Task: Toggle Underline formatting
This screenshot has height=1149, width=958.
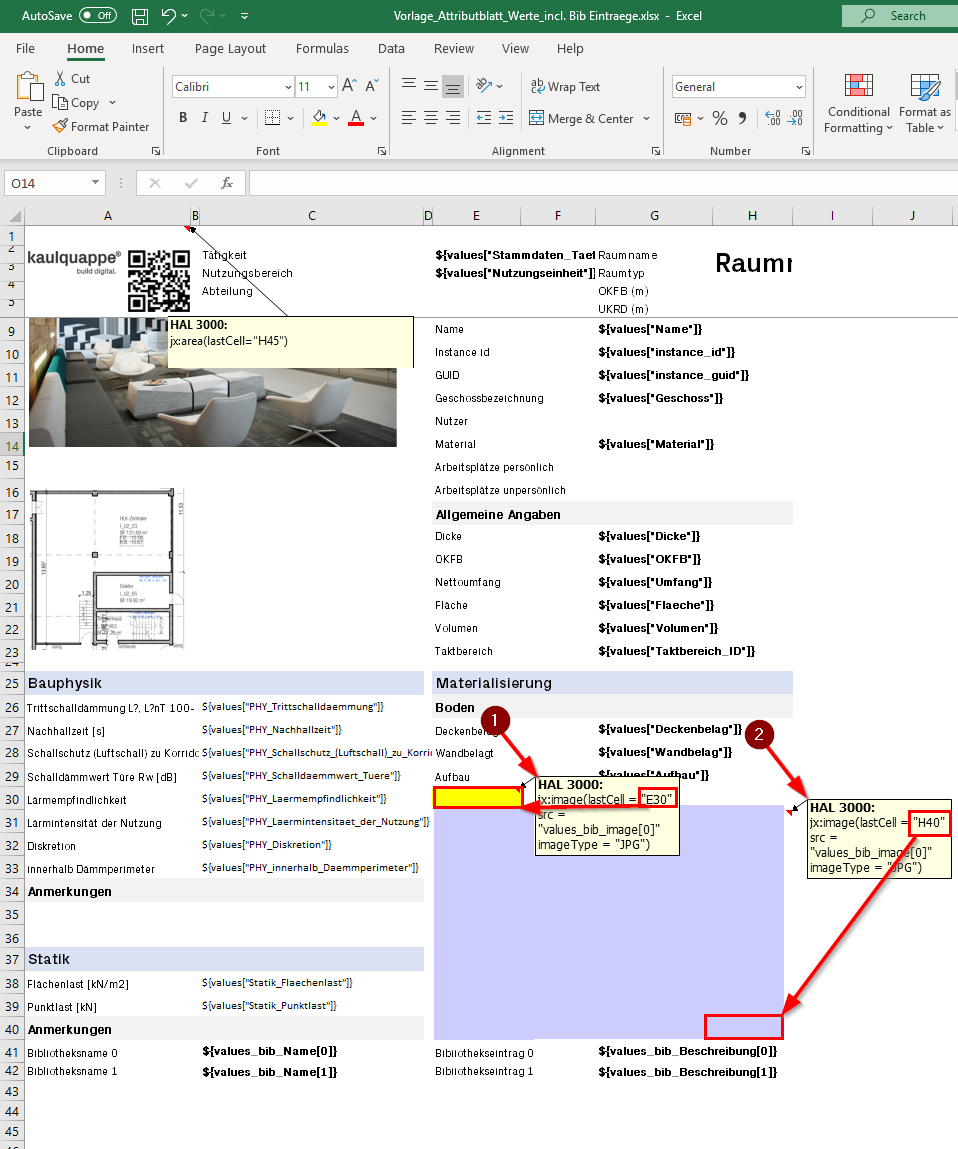Action: [x=226, y=117]
